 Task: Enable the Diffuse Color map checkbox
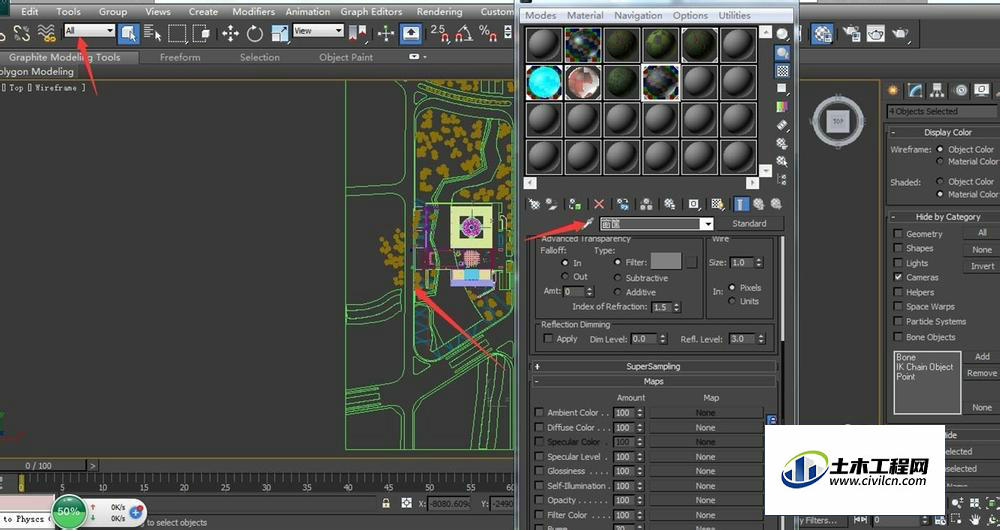540,427
